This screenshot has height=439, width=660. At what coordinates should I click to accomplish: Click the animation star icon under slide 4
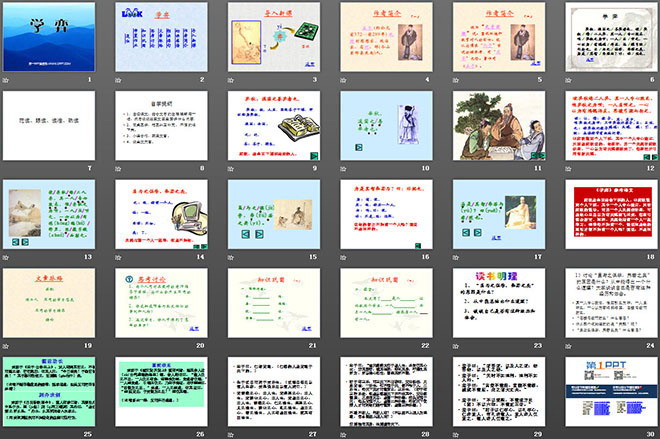(343, 80)
